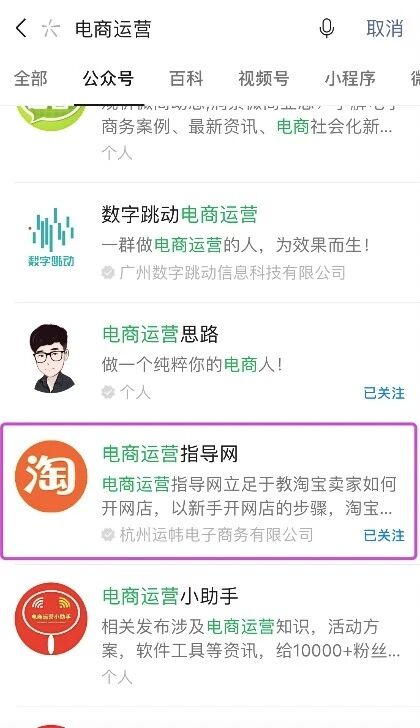Viewport: 420px width, 728px height.
Task: Tap the orange 淘 logo icon
Action: [x=51, y=477]
